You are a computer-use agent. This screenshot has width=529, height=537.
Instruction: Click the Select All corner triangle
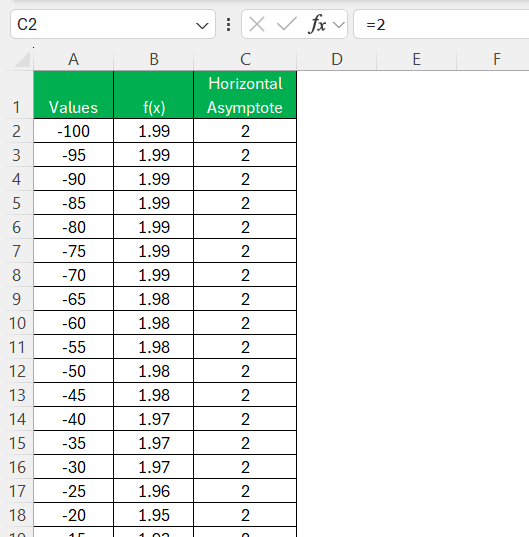coord(23,60)
